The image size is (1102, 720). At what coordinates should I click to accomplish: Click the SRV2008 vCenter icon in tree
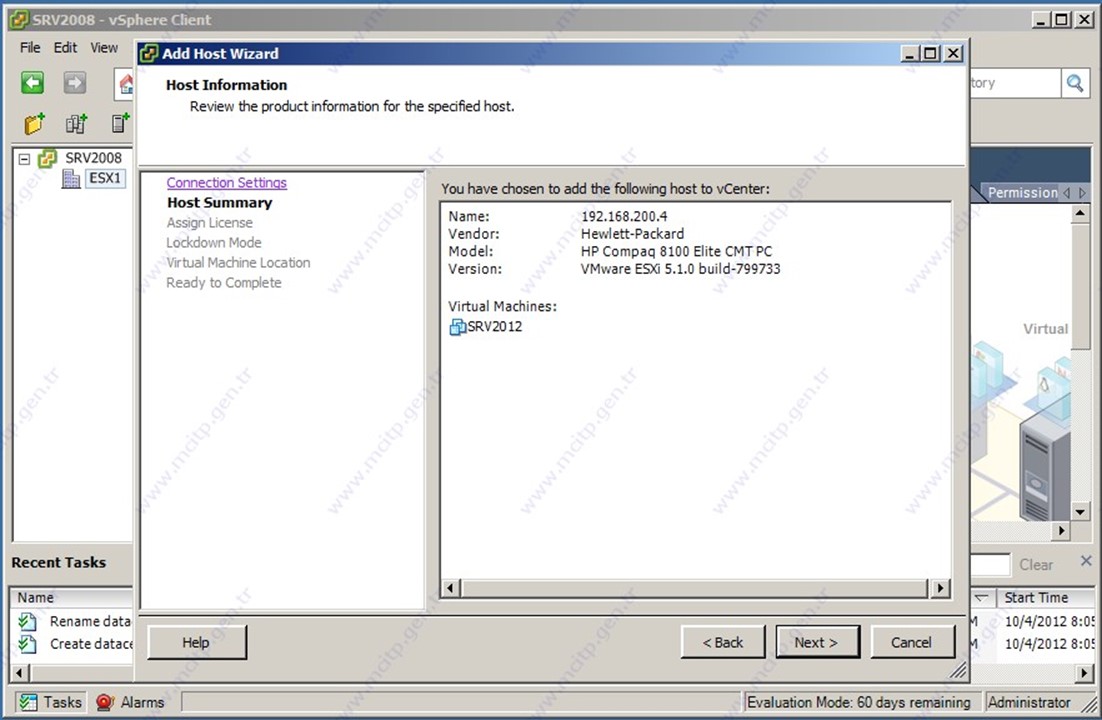tap(48, 158)
